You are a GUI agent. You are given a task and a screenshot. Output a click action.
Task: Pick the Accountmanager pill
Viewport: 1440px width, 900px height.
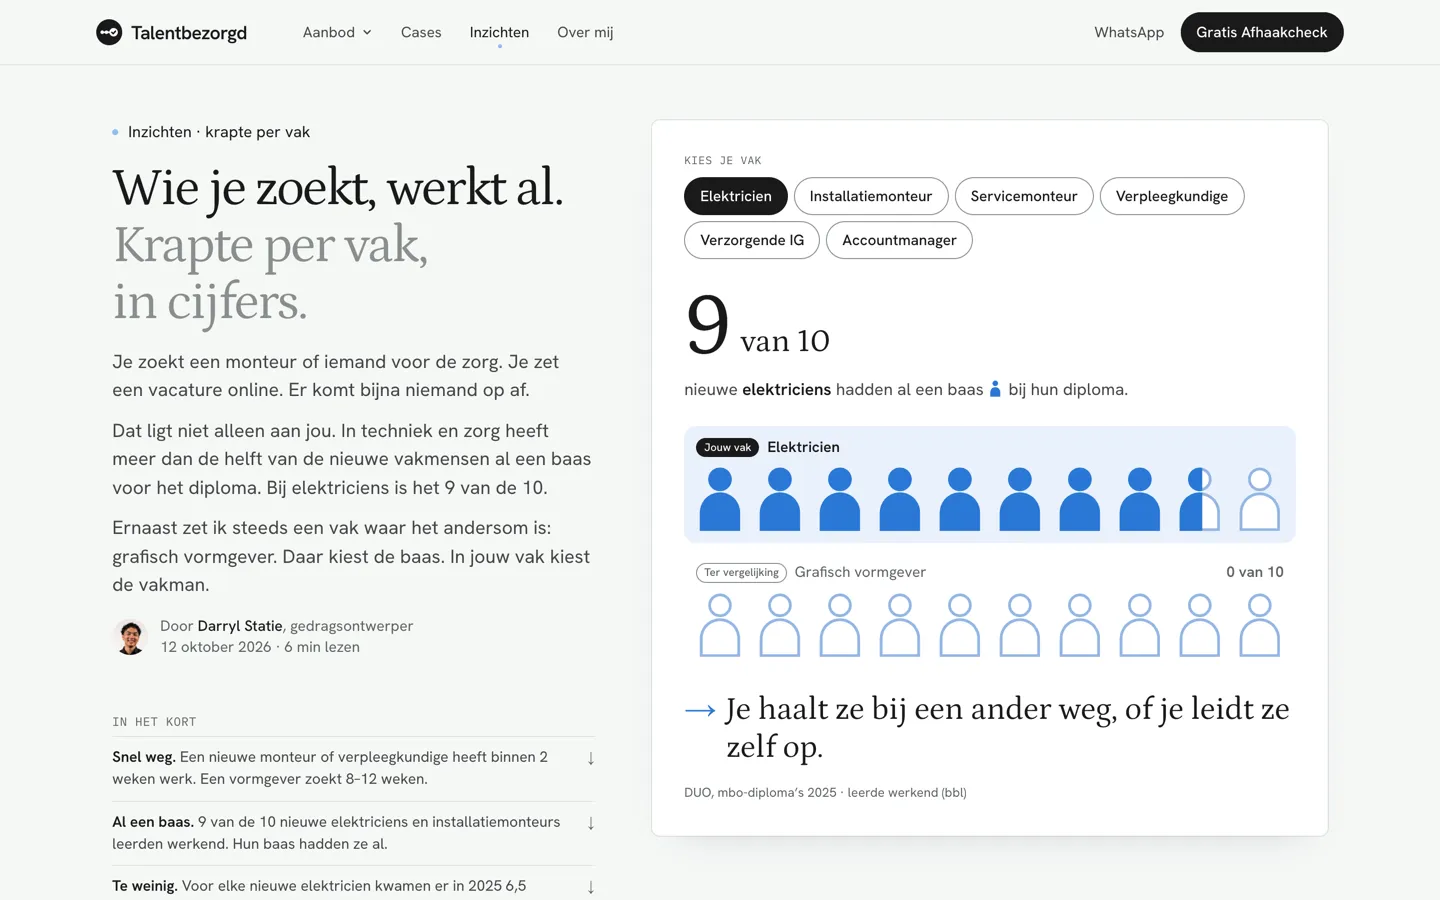(899, 240)
